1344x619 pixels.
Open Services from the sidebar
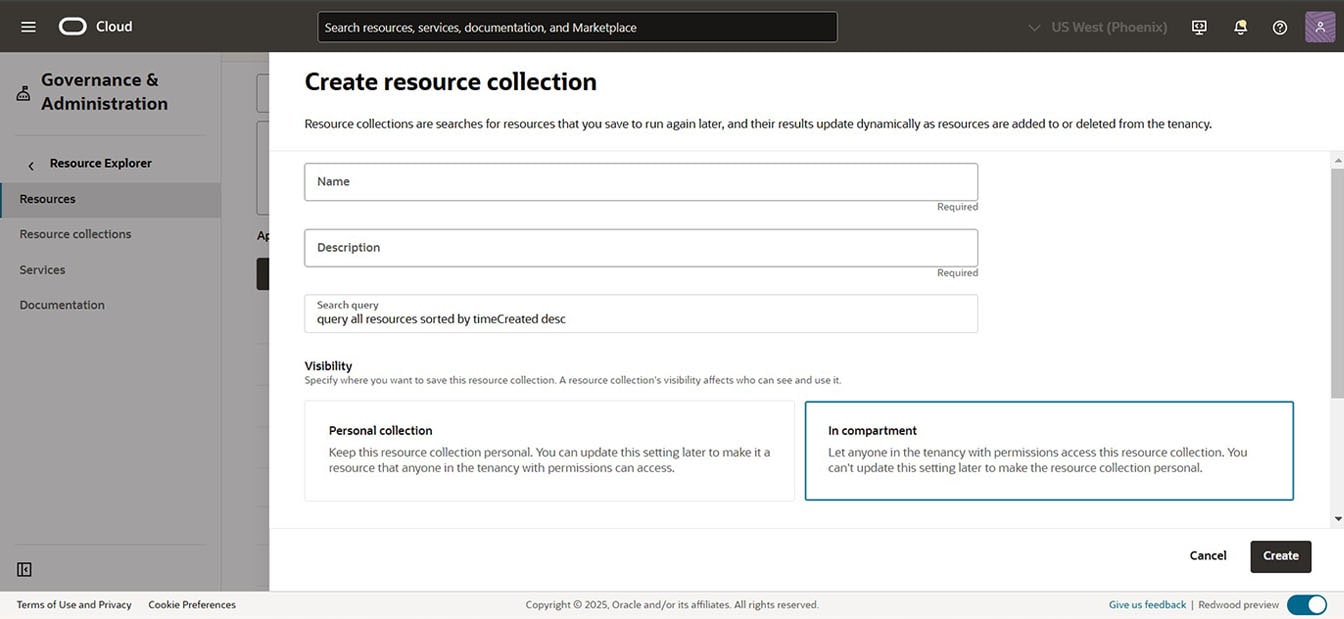pyautogui.click(x=42, y=269)
